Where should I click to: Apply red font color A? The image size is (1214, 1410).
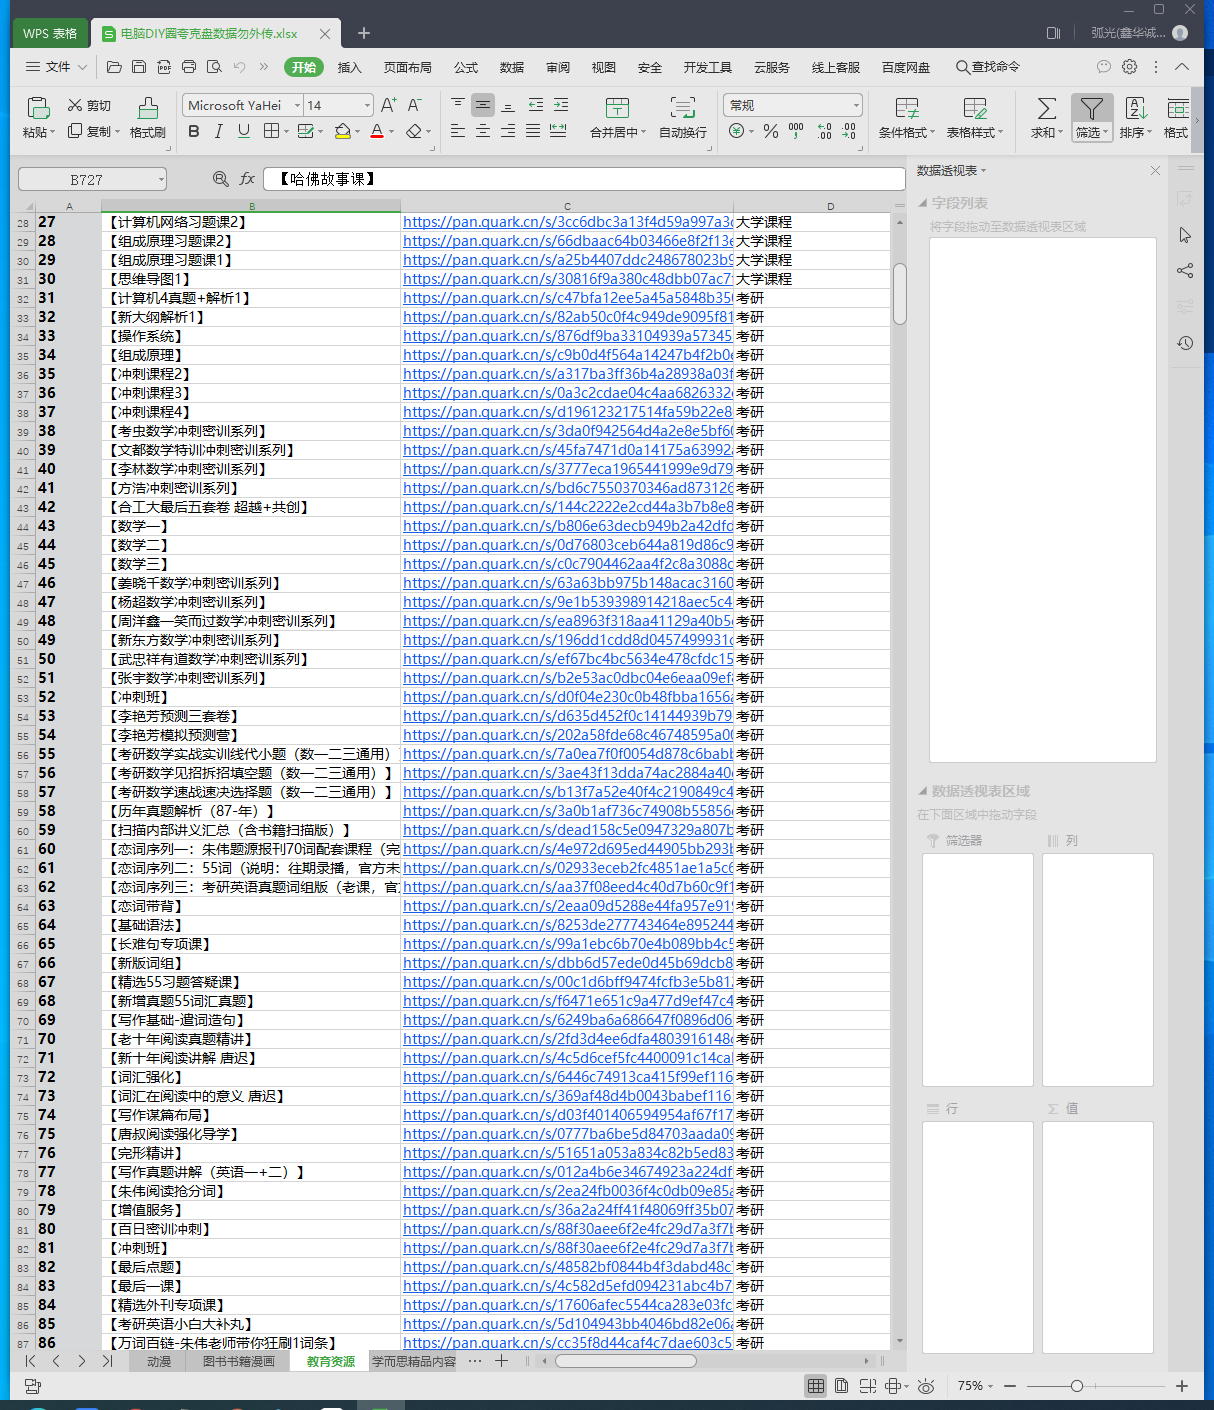click(377, 131)
